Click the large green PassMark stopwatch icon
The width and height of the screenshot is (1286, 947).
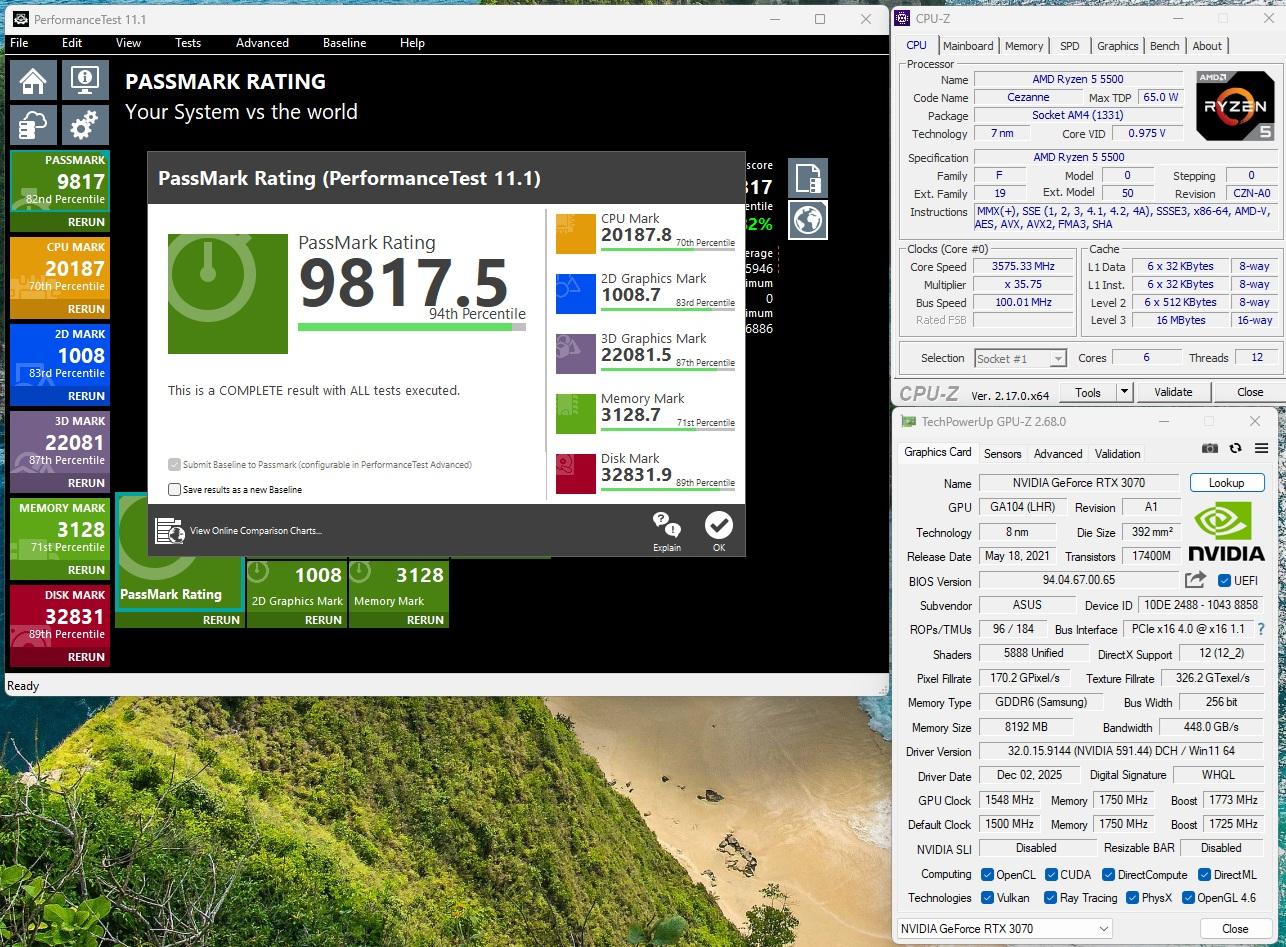point(228,294)
